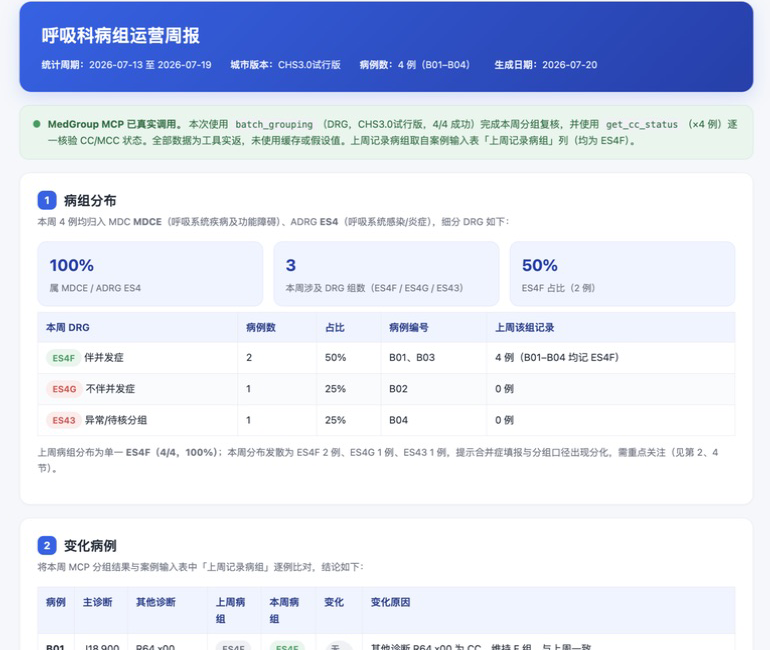Click the batch_grouping code text
Image resolution: width=770 pixels, height=650 pixels.
(274, 124)
